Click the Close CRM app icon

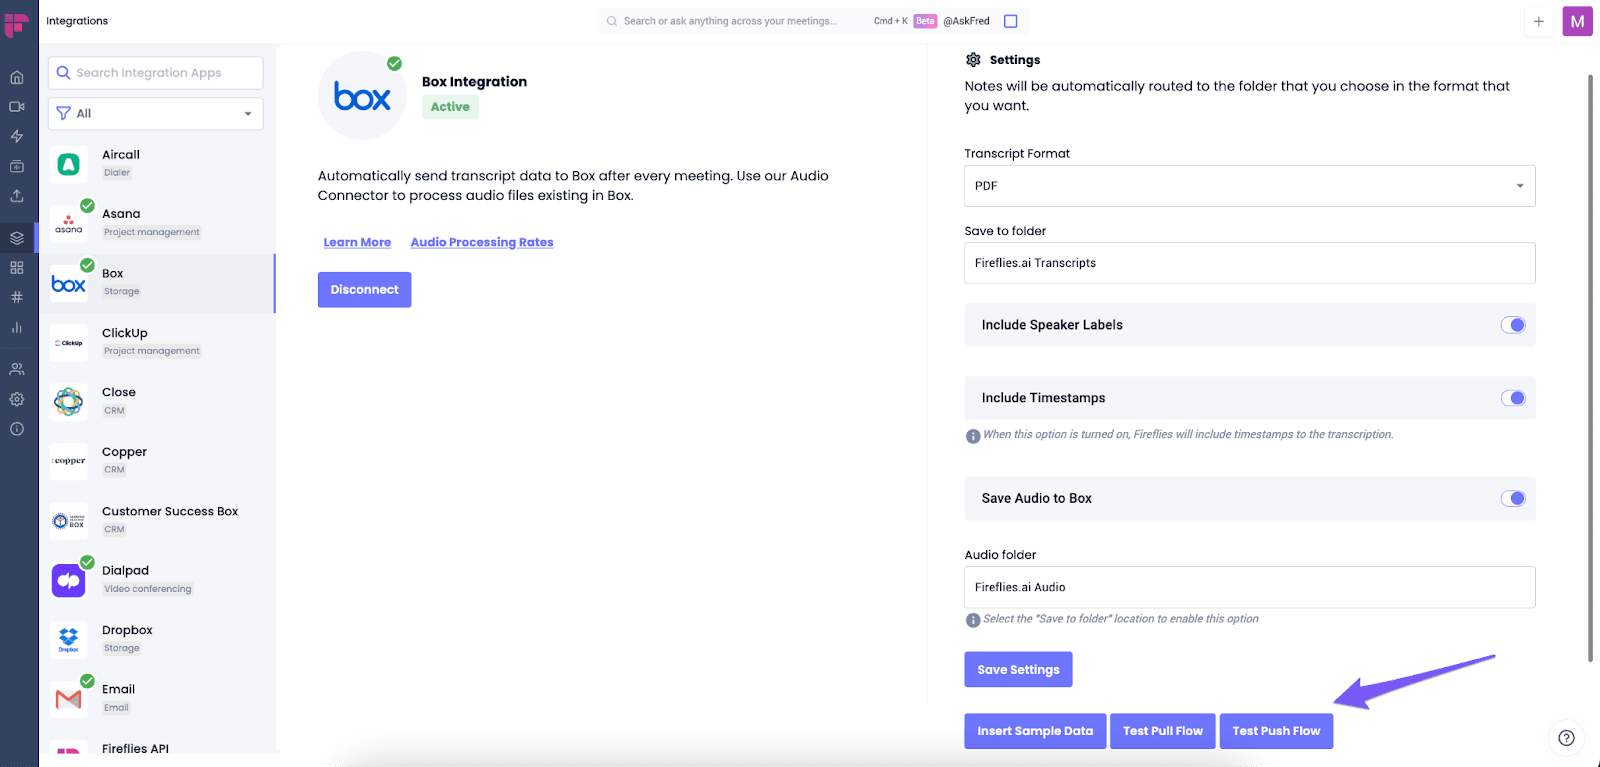[x=68, y=402]
